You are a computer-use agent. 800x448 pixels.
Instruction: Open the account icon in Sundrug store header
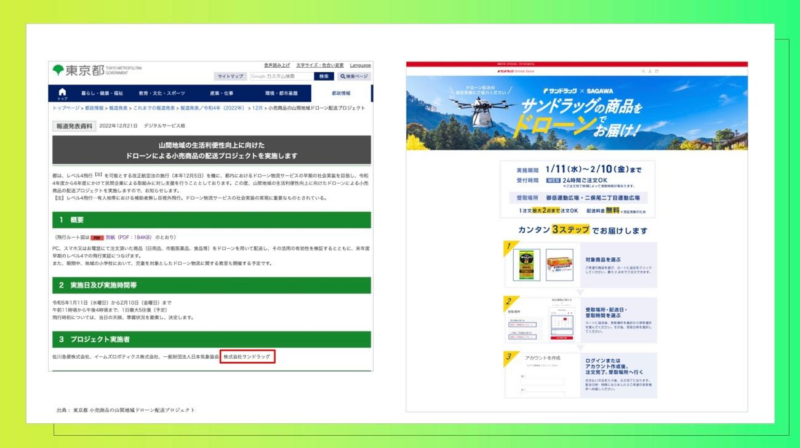tap(650, 71)
